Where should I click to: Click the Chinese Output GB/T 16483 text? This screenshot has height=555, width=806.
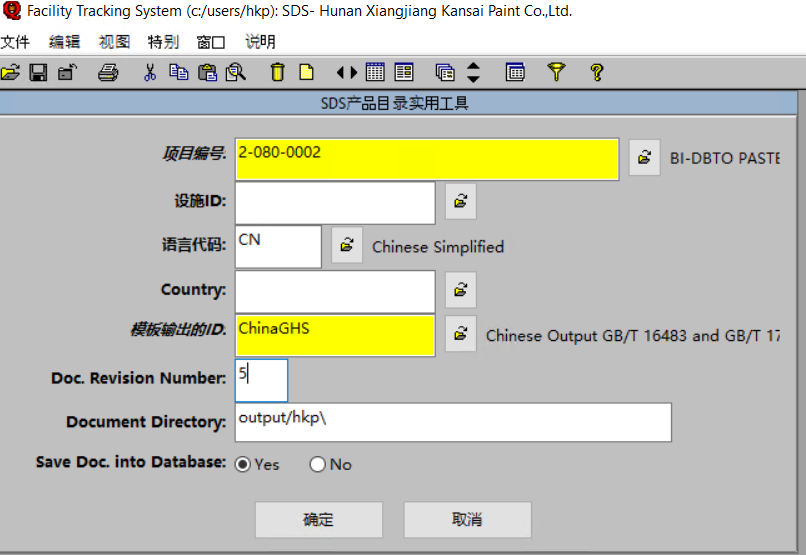633,336
